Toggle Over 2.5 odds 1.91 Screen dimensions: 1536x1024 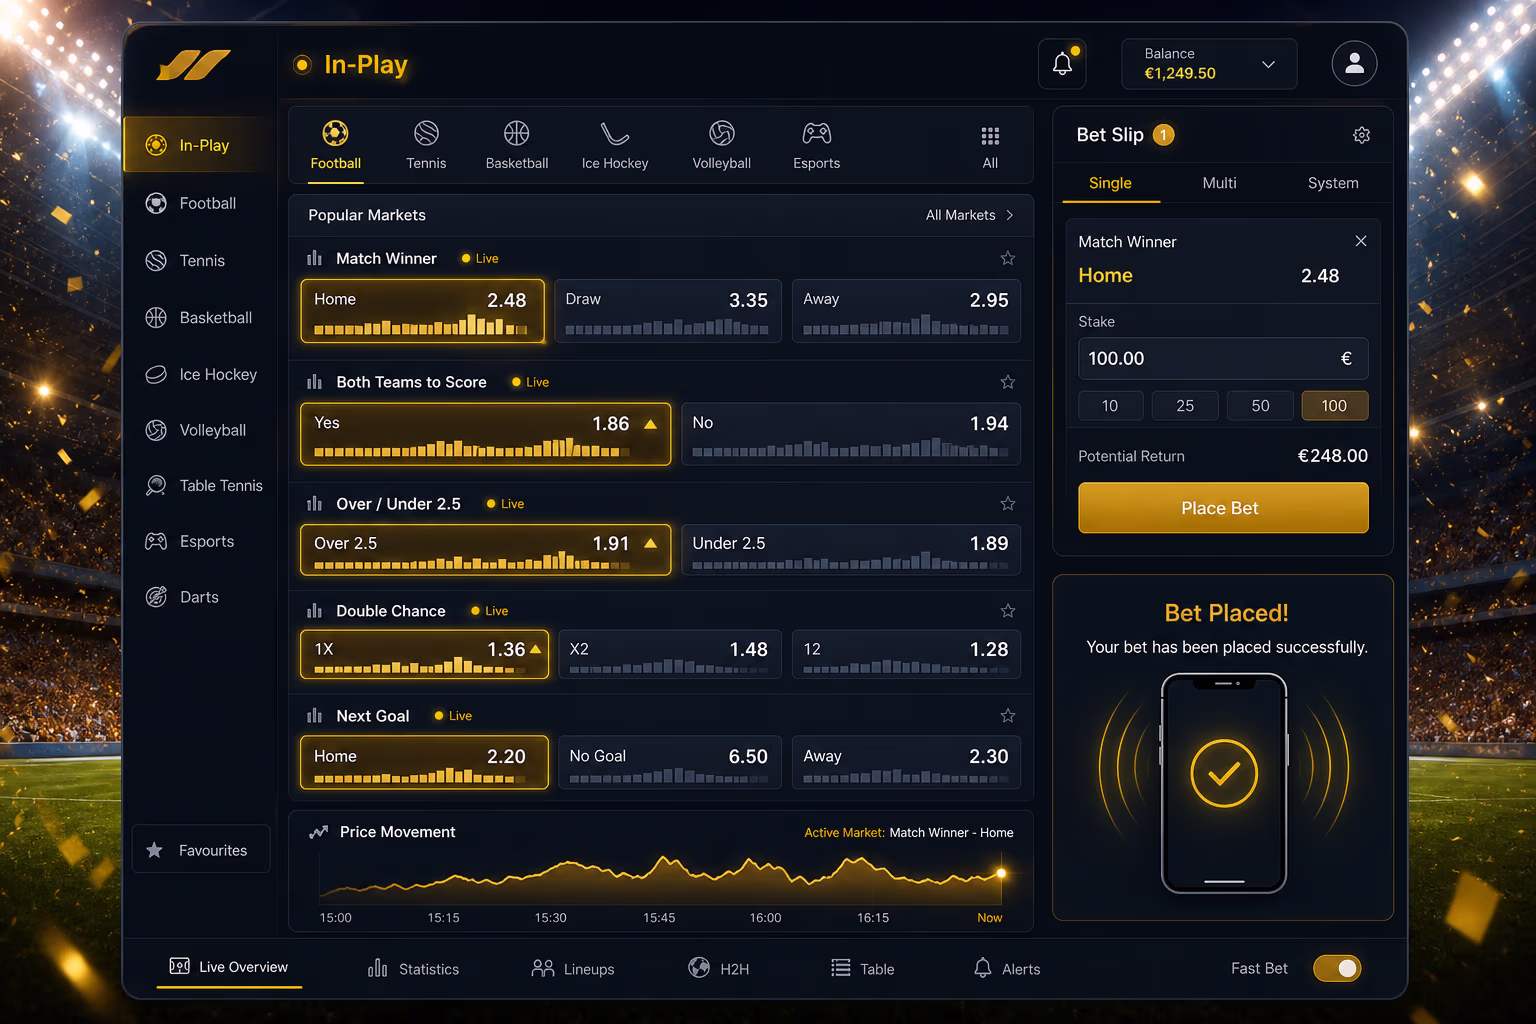485,550
